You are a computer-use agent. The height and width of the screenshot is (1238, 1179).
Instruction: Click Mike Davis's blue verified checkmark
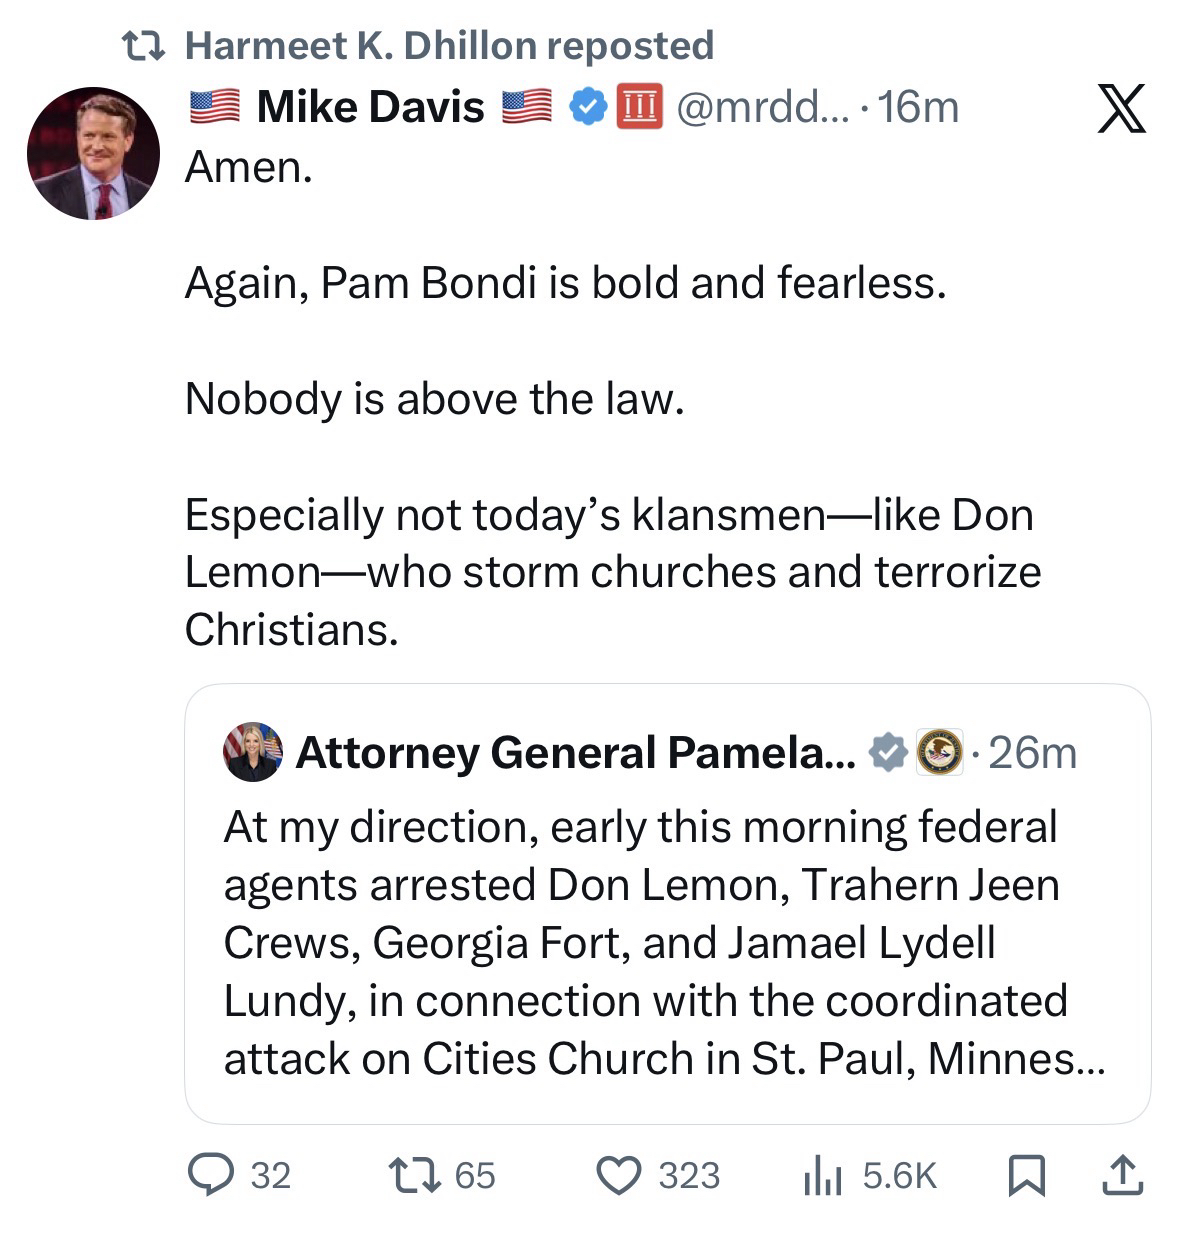589,107
